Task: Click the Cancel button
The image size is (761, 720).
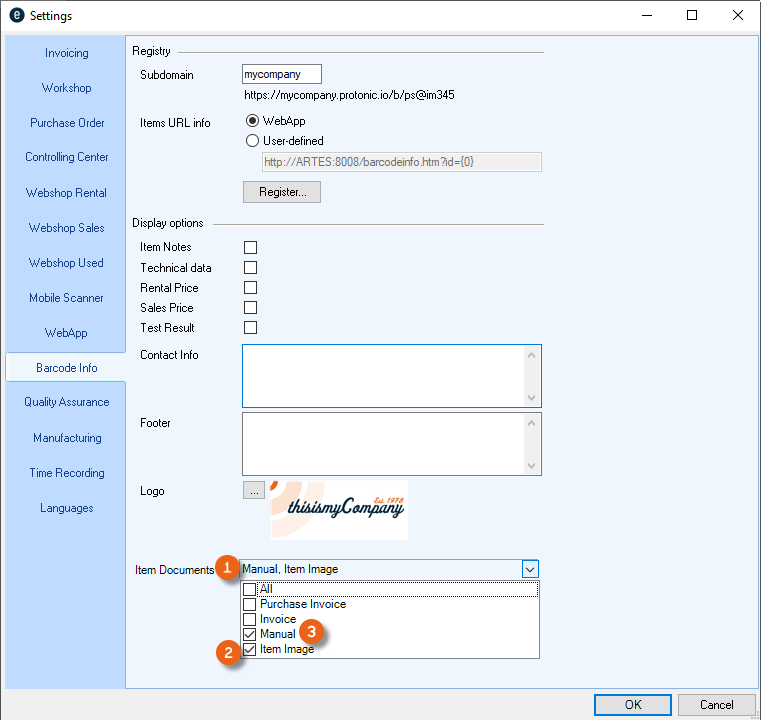Action: point(716,704)
